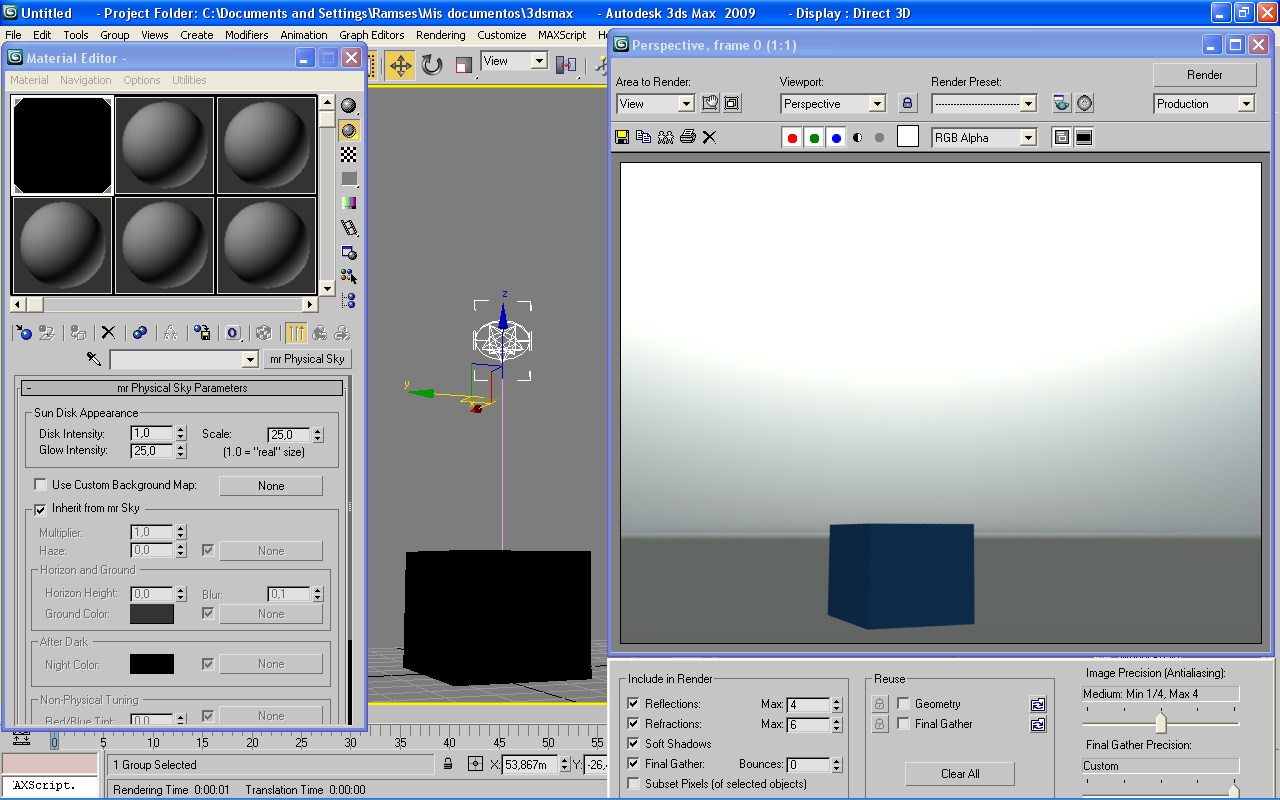The width and height of the screenshot is (1280, 800).
Task: Click the Make Preview filmstrip icon
Action: [x=349, y=228]
